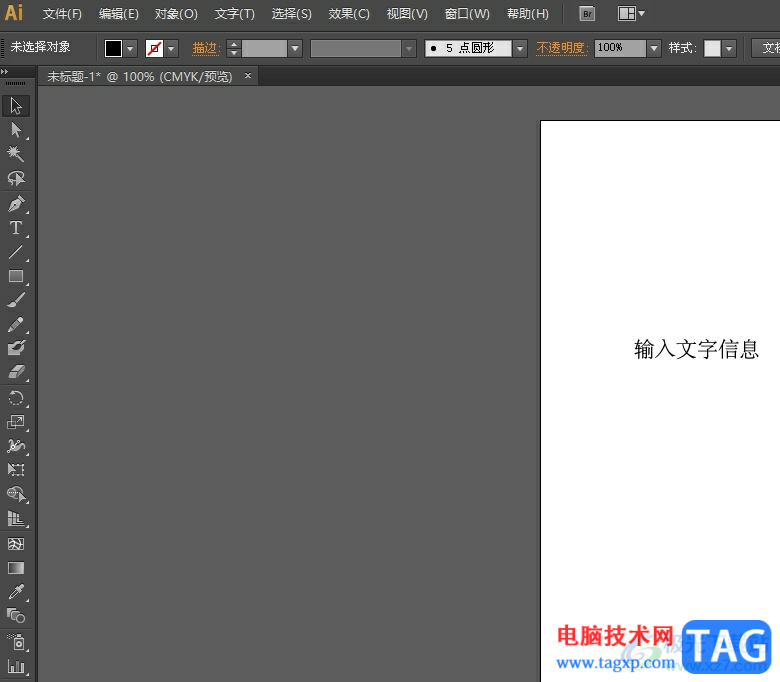Select the Paintbrush tool
This screenshot has width=780, height=682.
[x=16, y=300]
